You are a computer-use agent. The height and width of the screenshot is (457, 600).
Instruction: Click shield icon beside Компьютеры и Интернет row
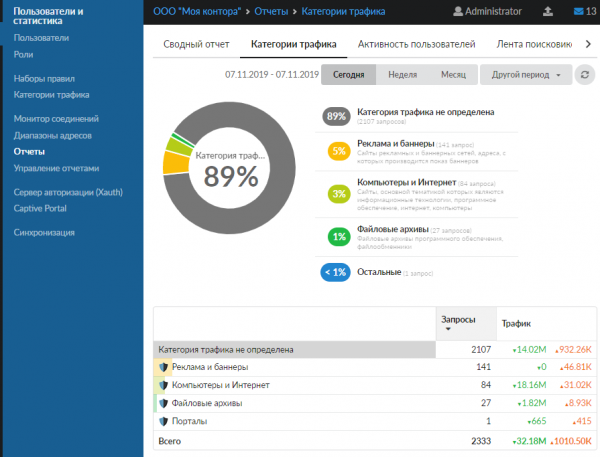point(165,385)
